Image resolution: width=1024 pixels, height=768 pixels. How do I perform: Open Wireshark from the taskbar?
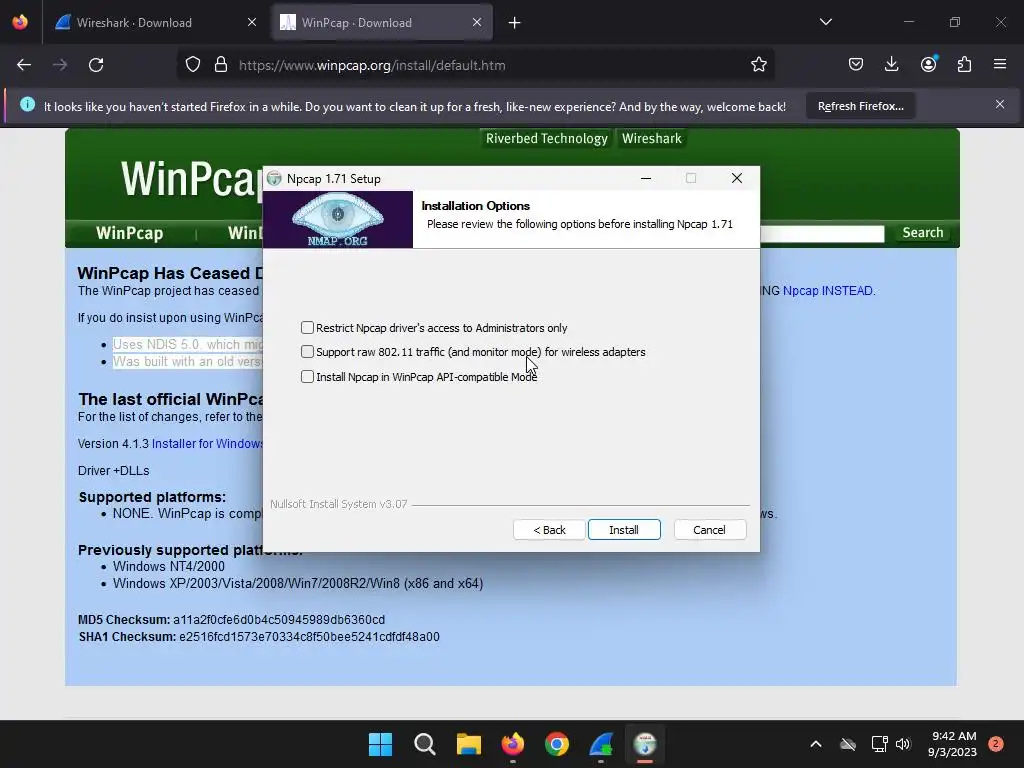tap(601, 744)
